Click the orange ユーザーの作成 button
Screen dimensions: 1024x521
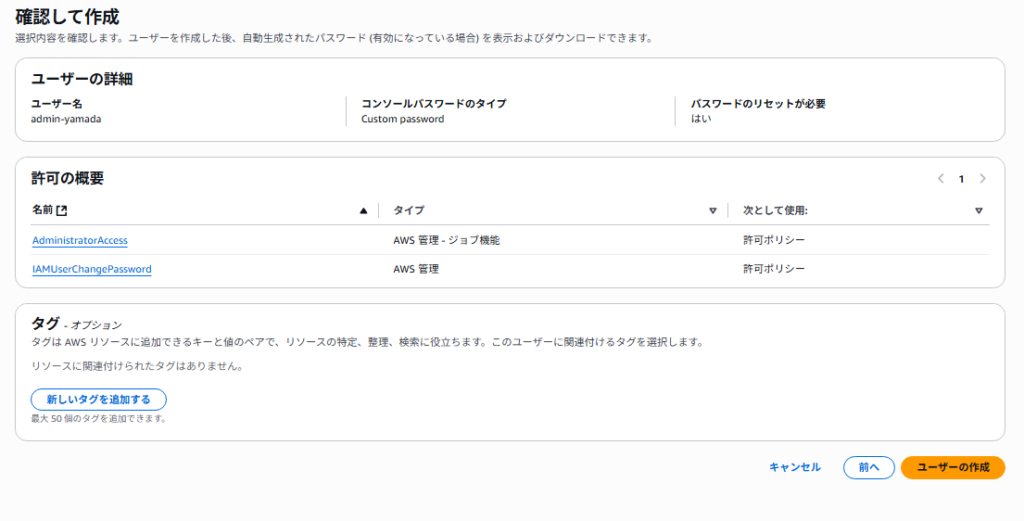click(x=952, y=467)
